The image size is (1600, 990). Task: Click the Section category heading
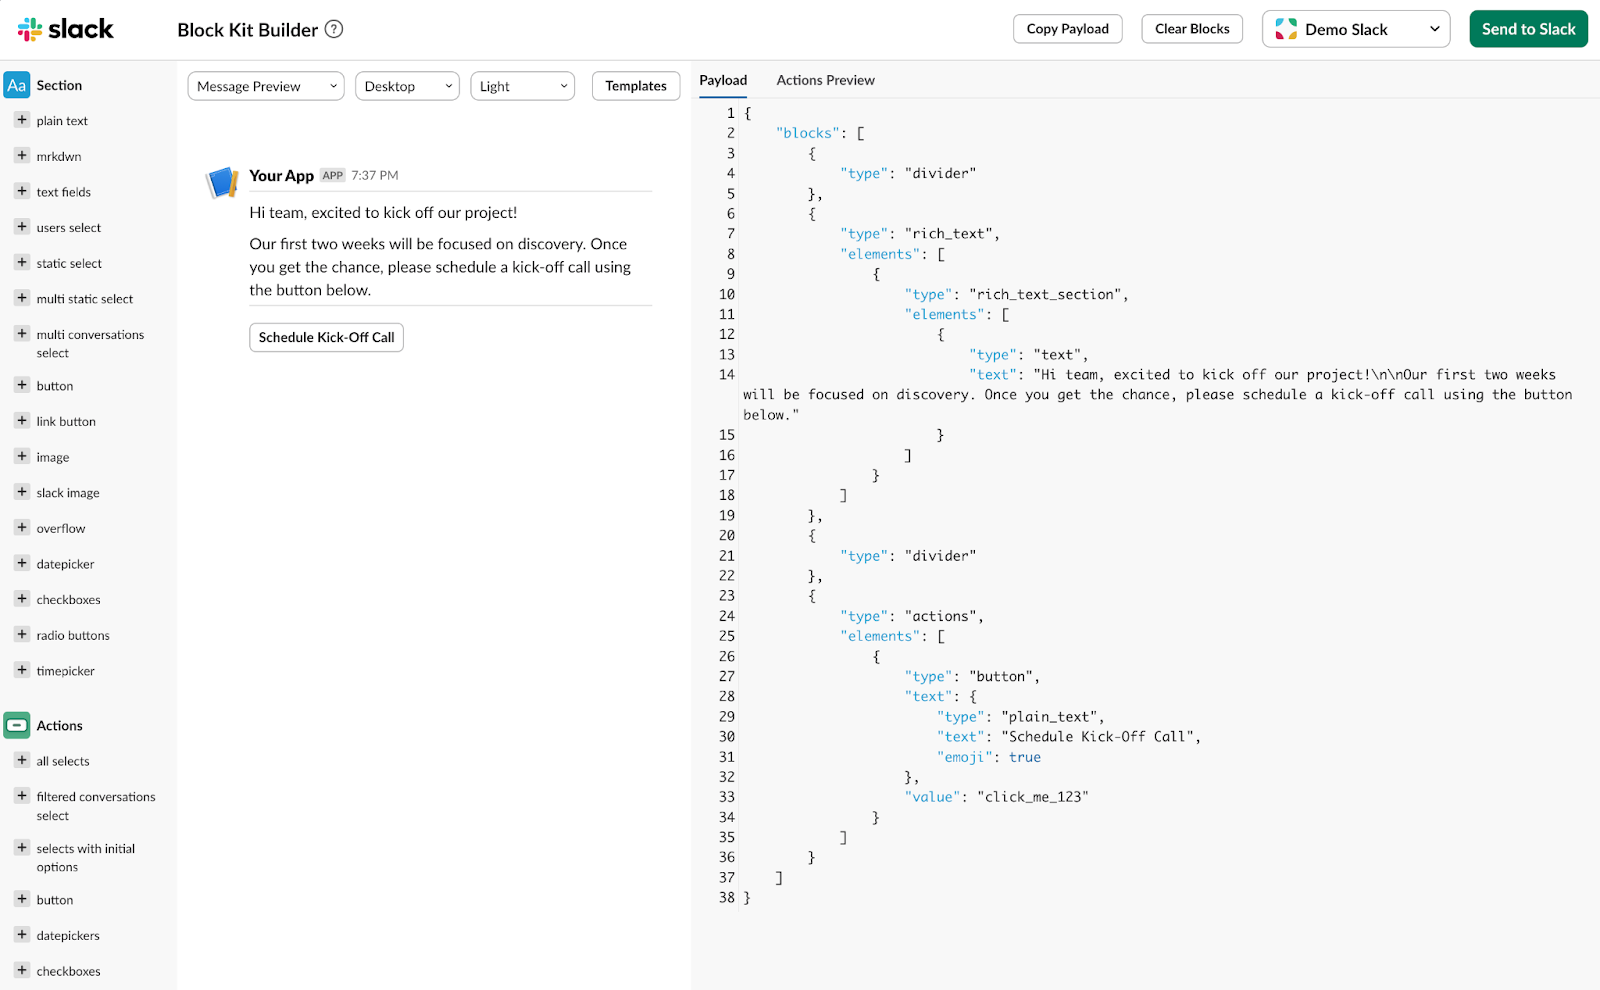[59, 85]
